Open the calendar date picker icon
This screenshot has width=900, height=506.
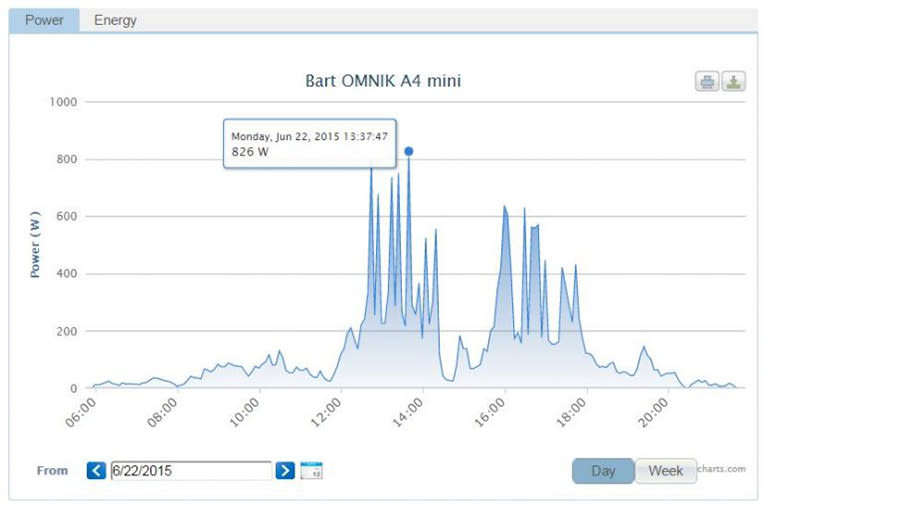311,470
